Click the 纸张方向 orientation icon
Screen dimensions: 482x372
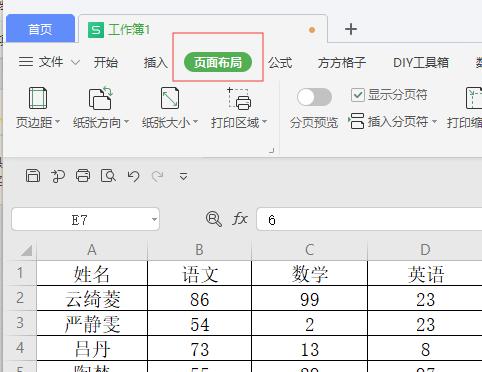(100, 98)
